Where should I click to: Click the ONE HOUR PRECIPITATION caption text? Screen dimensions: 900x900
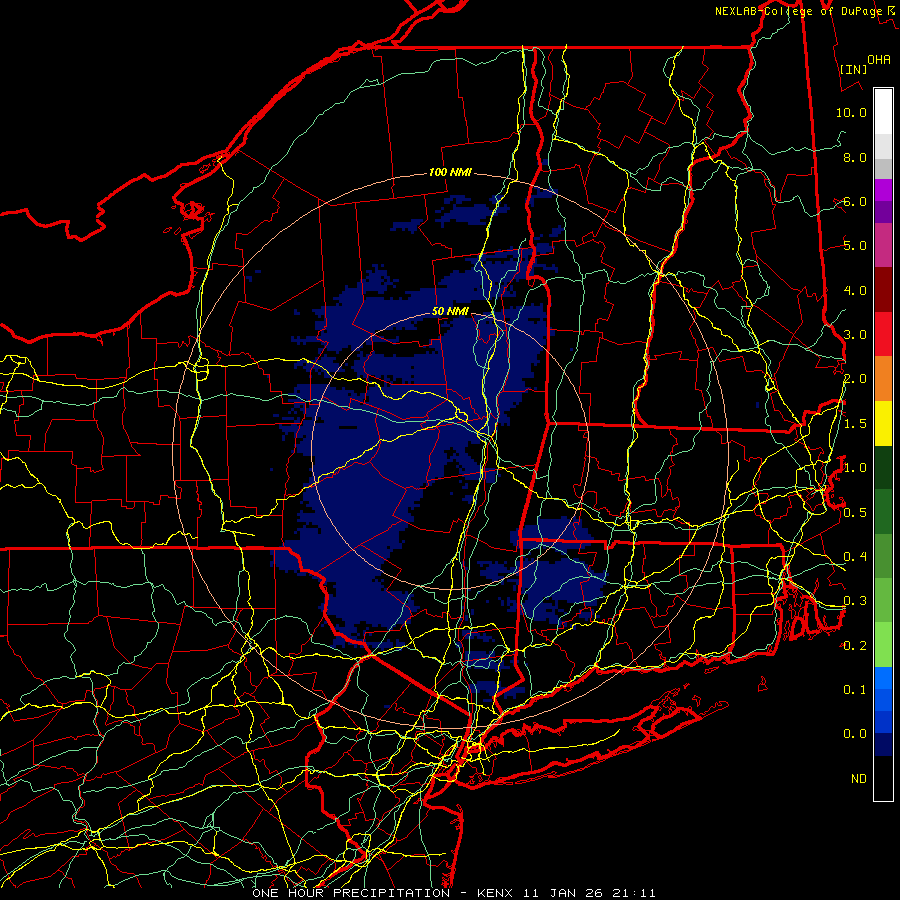point(351,893)
